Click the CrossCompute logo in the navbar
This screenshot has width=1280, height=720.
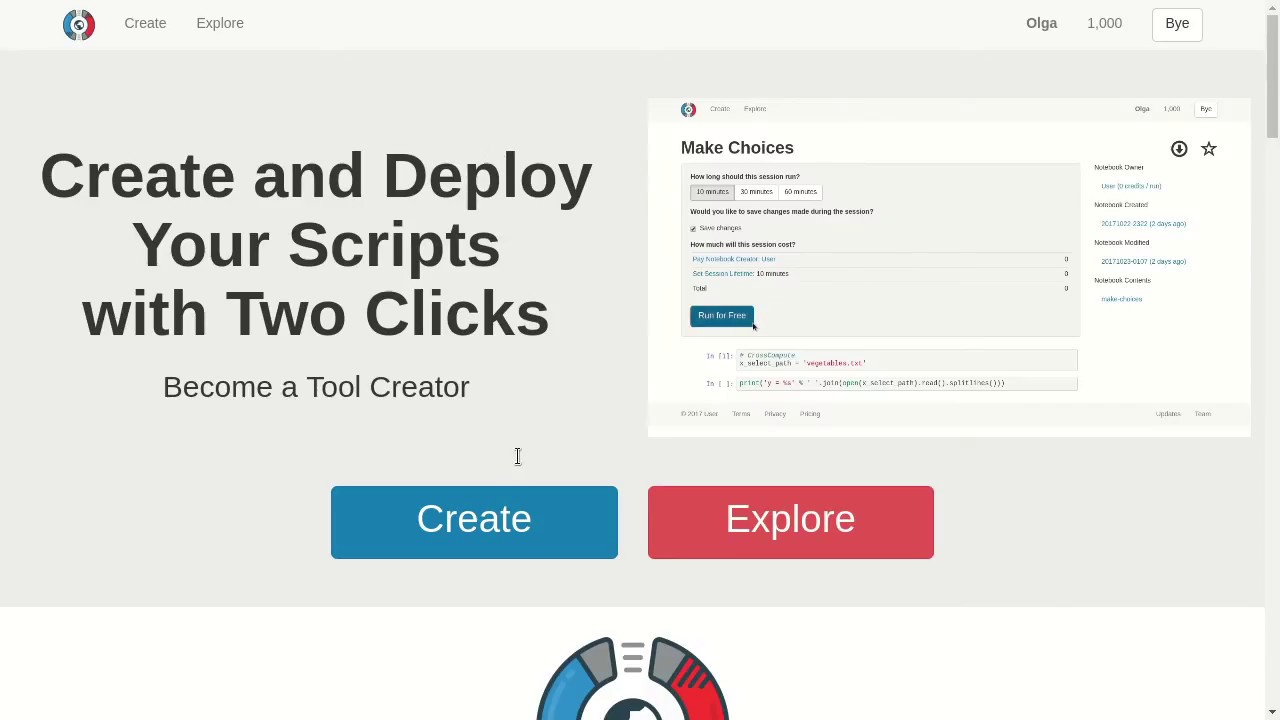click(x=79, y=24)
